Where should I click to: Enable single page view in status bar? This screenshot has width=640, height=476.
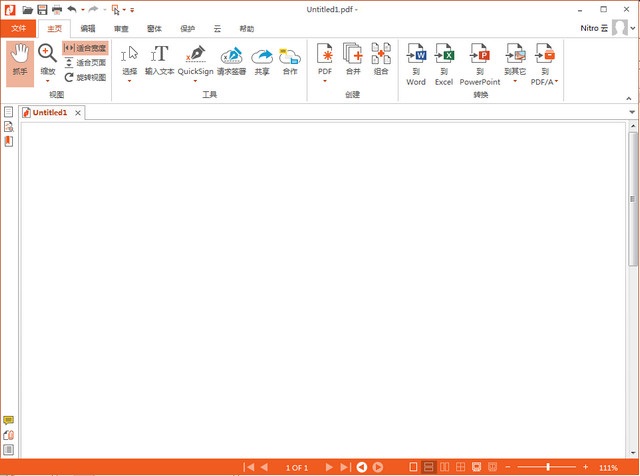(413, 467)
